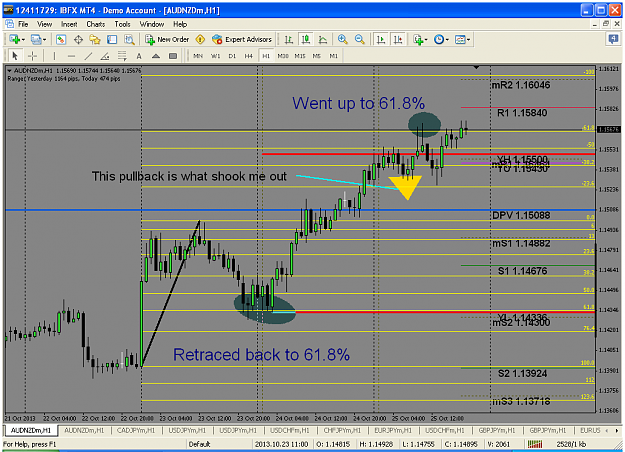The height and width of the screenshot is (452, 625).
Task: Select the Trendline drawing tool
Action: coord(88,56)
